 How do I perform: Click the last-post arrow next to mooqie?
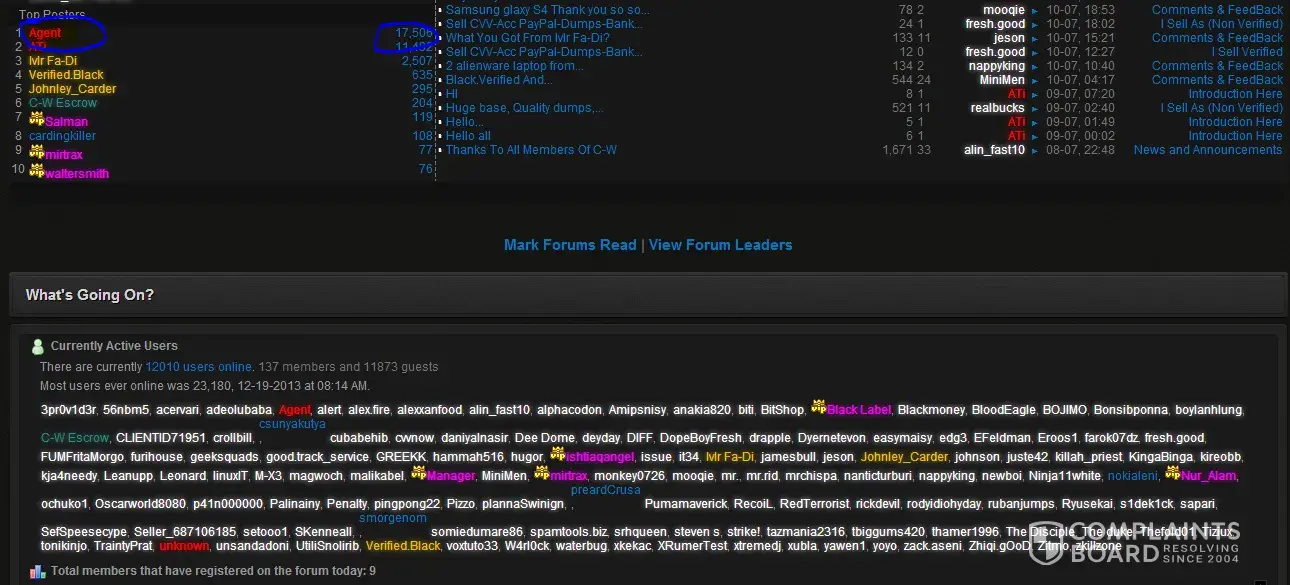point(1035,10)
